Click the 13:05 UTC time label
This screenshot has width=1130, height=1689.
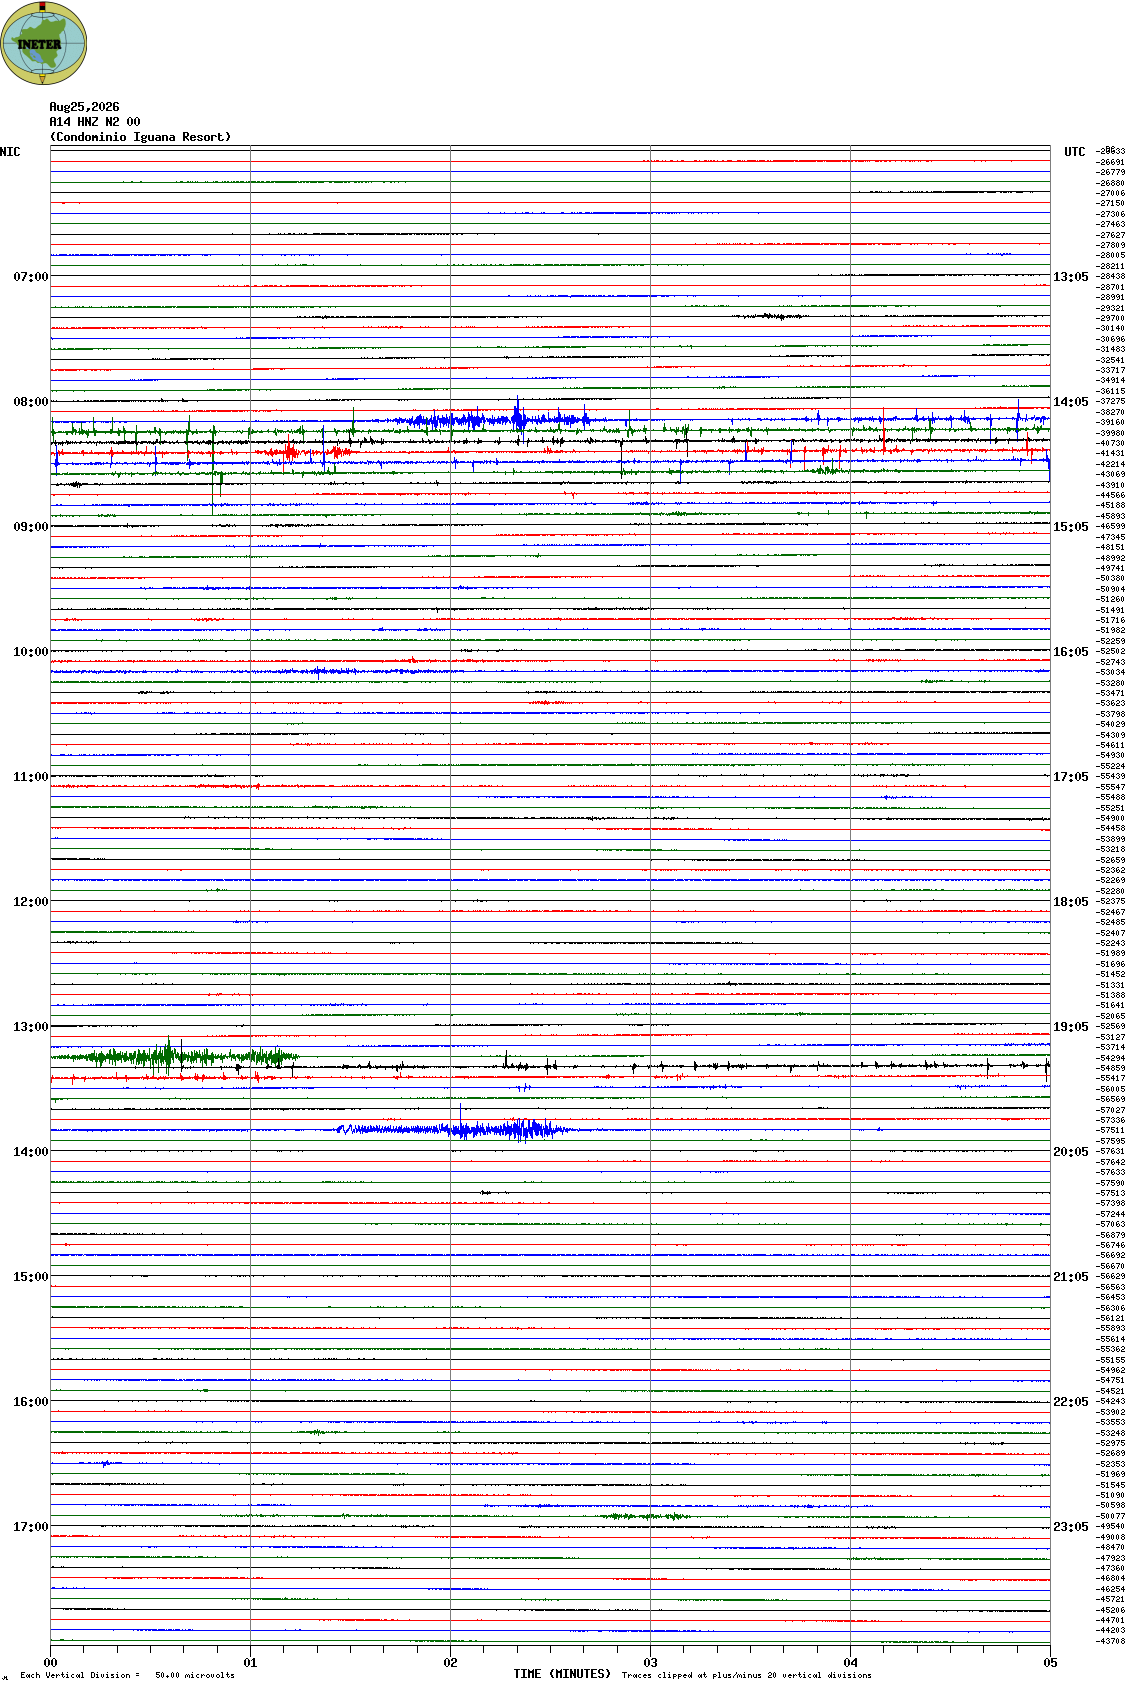[x=1071, y=277]
